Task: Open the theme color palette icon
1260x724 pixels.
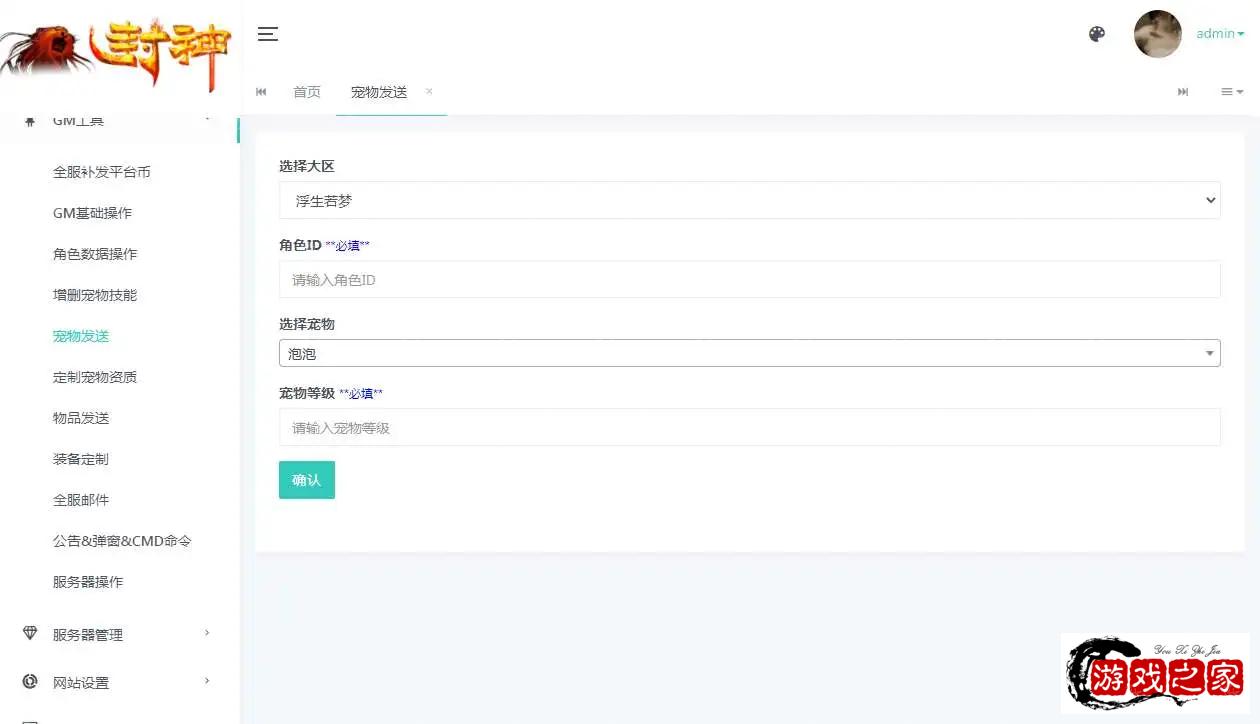Action: pyautogui.click(x=1097, y=34)
